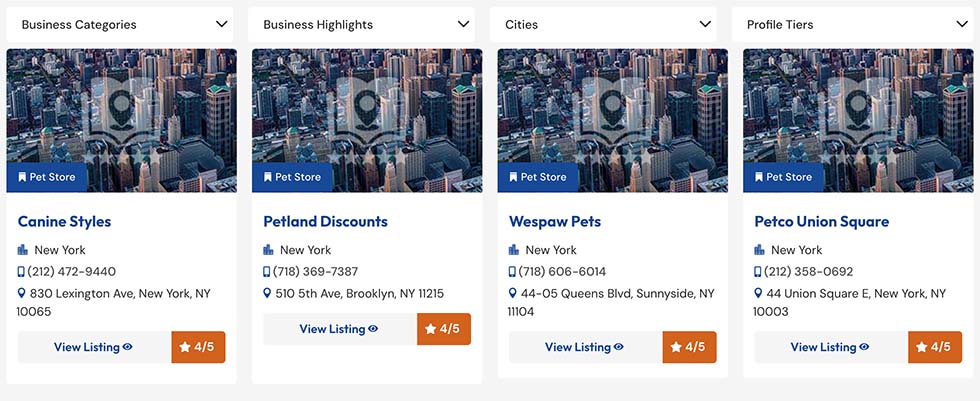Click the phone icon for Canine Styles
Image resolution: width=980 pixels, height=401 pixels.
(x=21, y=272)
